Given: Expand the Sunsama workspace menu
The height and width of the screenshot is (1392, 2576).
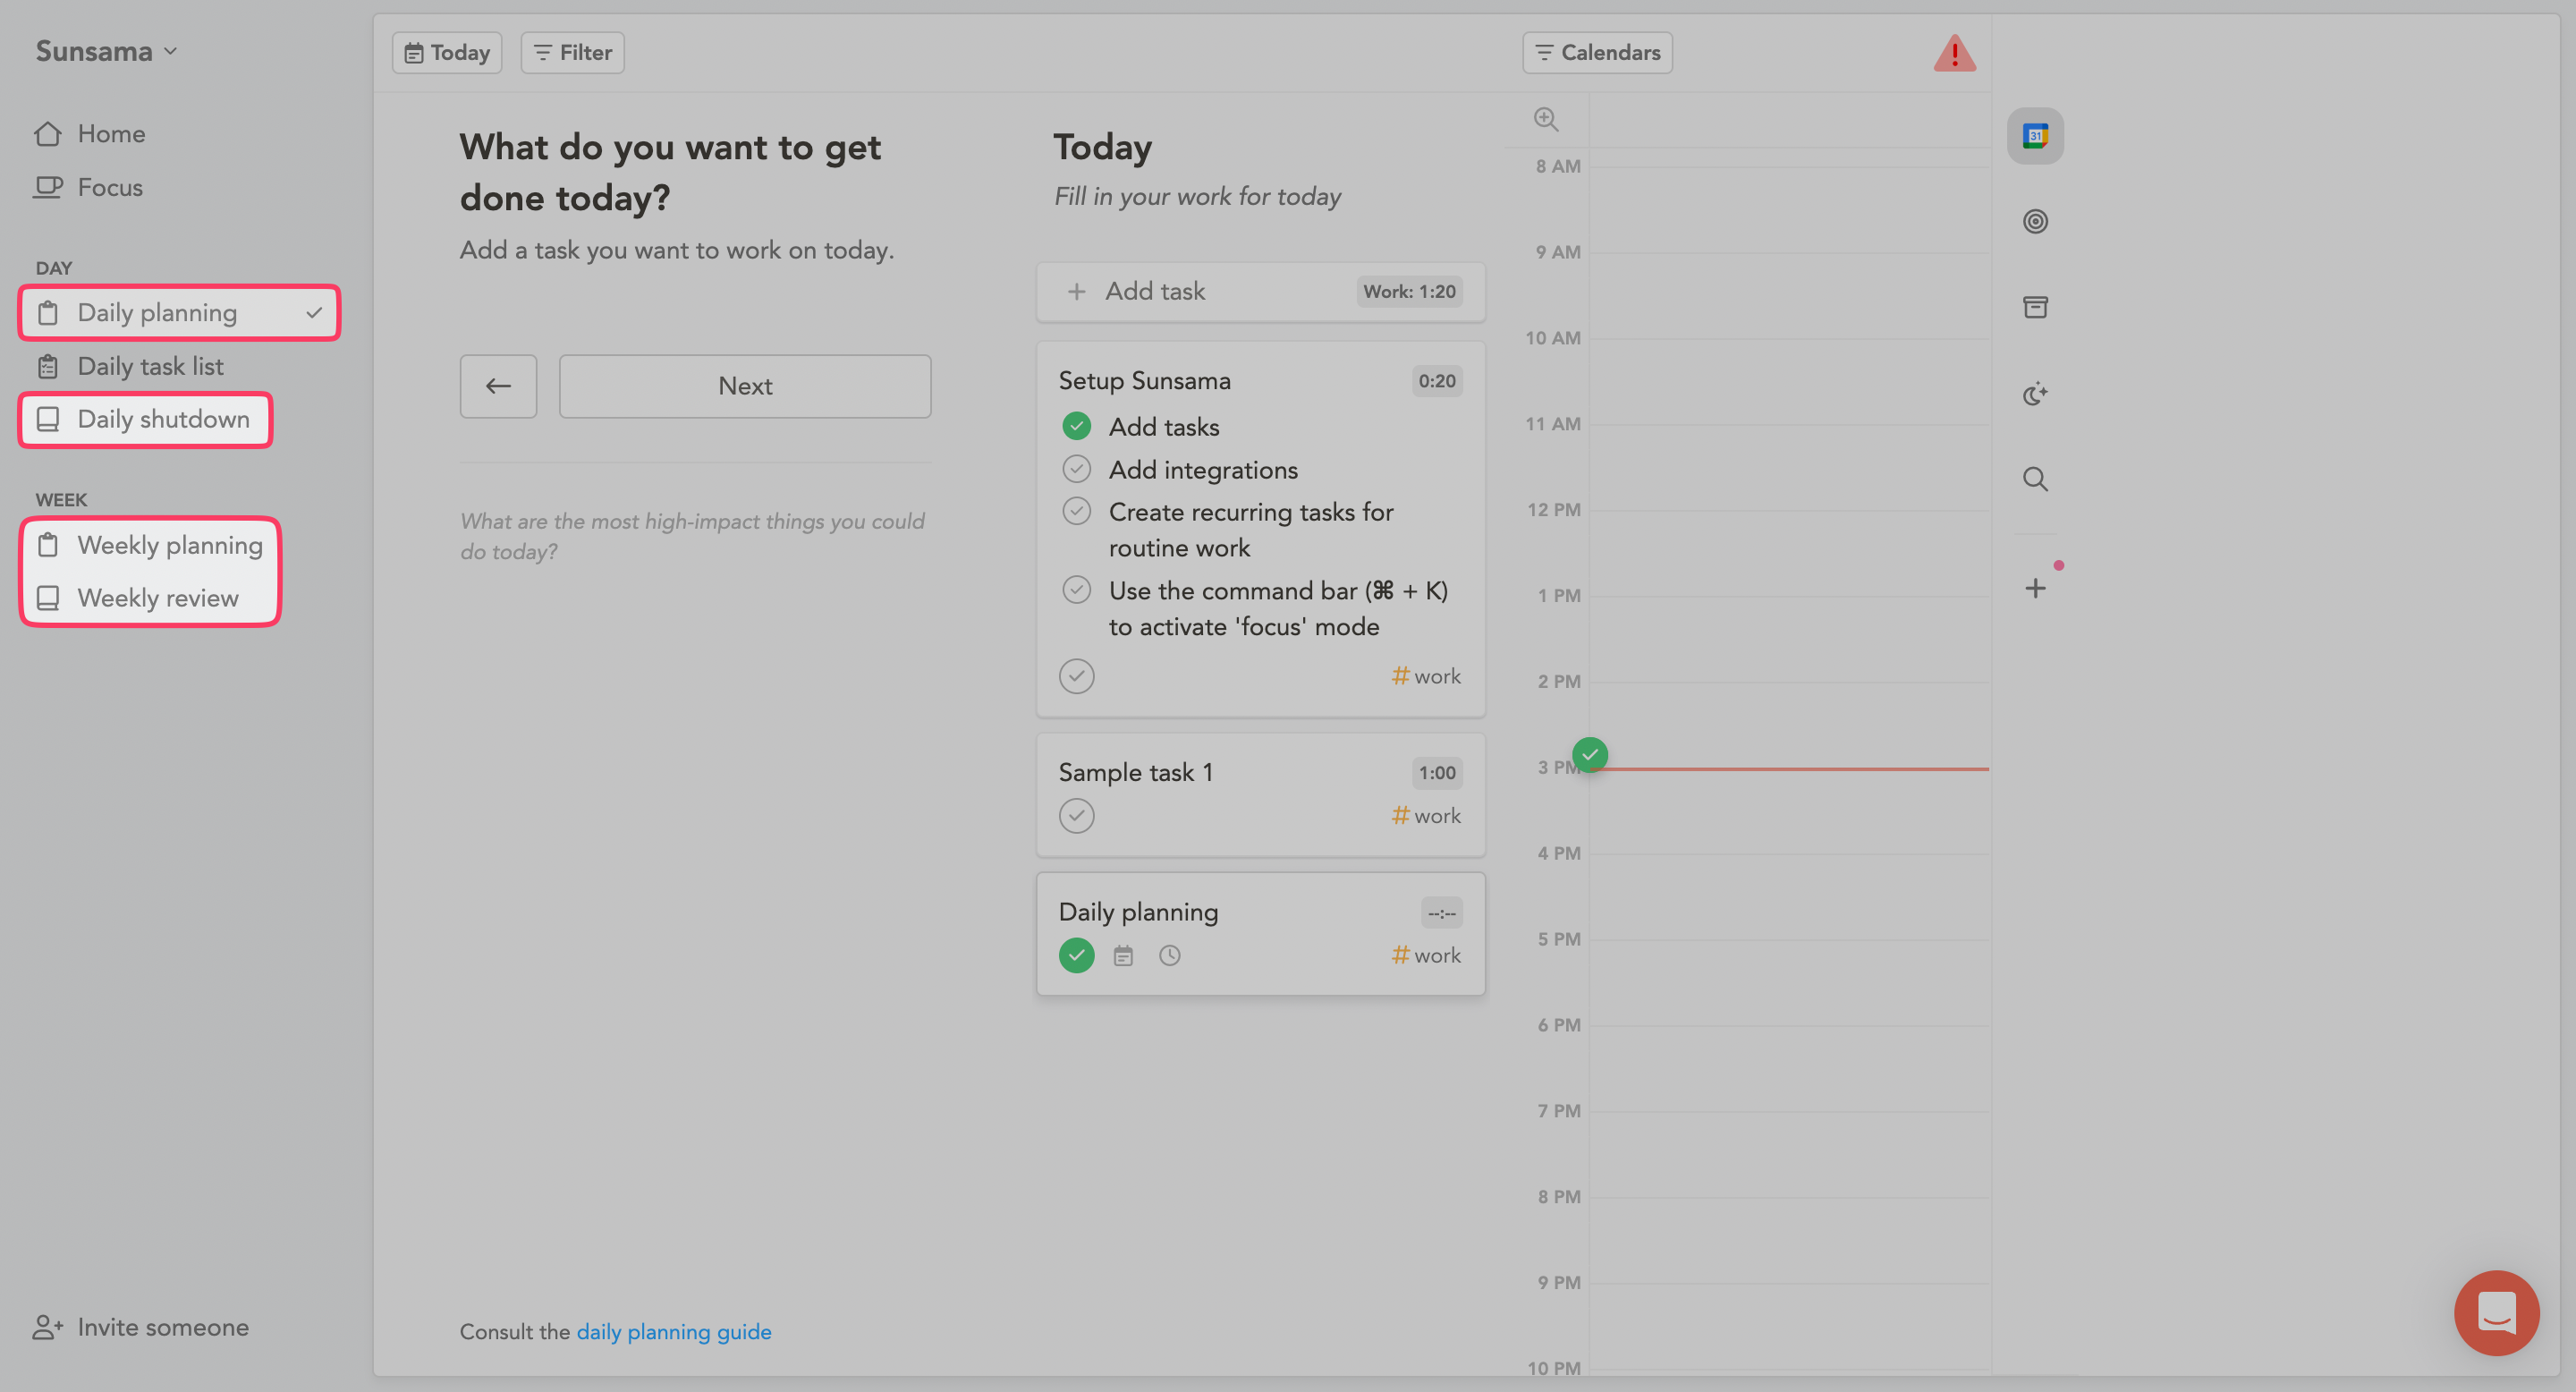Looking at the screenshot, I should point(106,51).
